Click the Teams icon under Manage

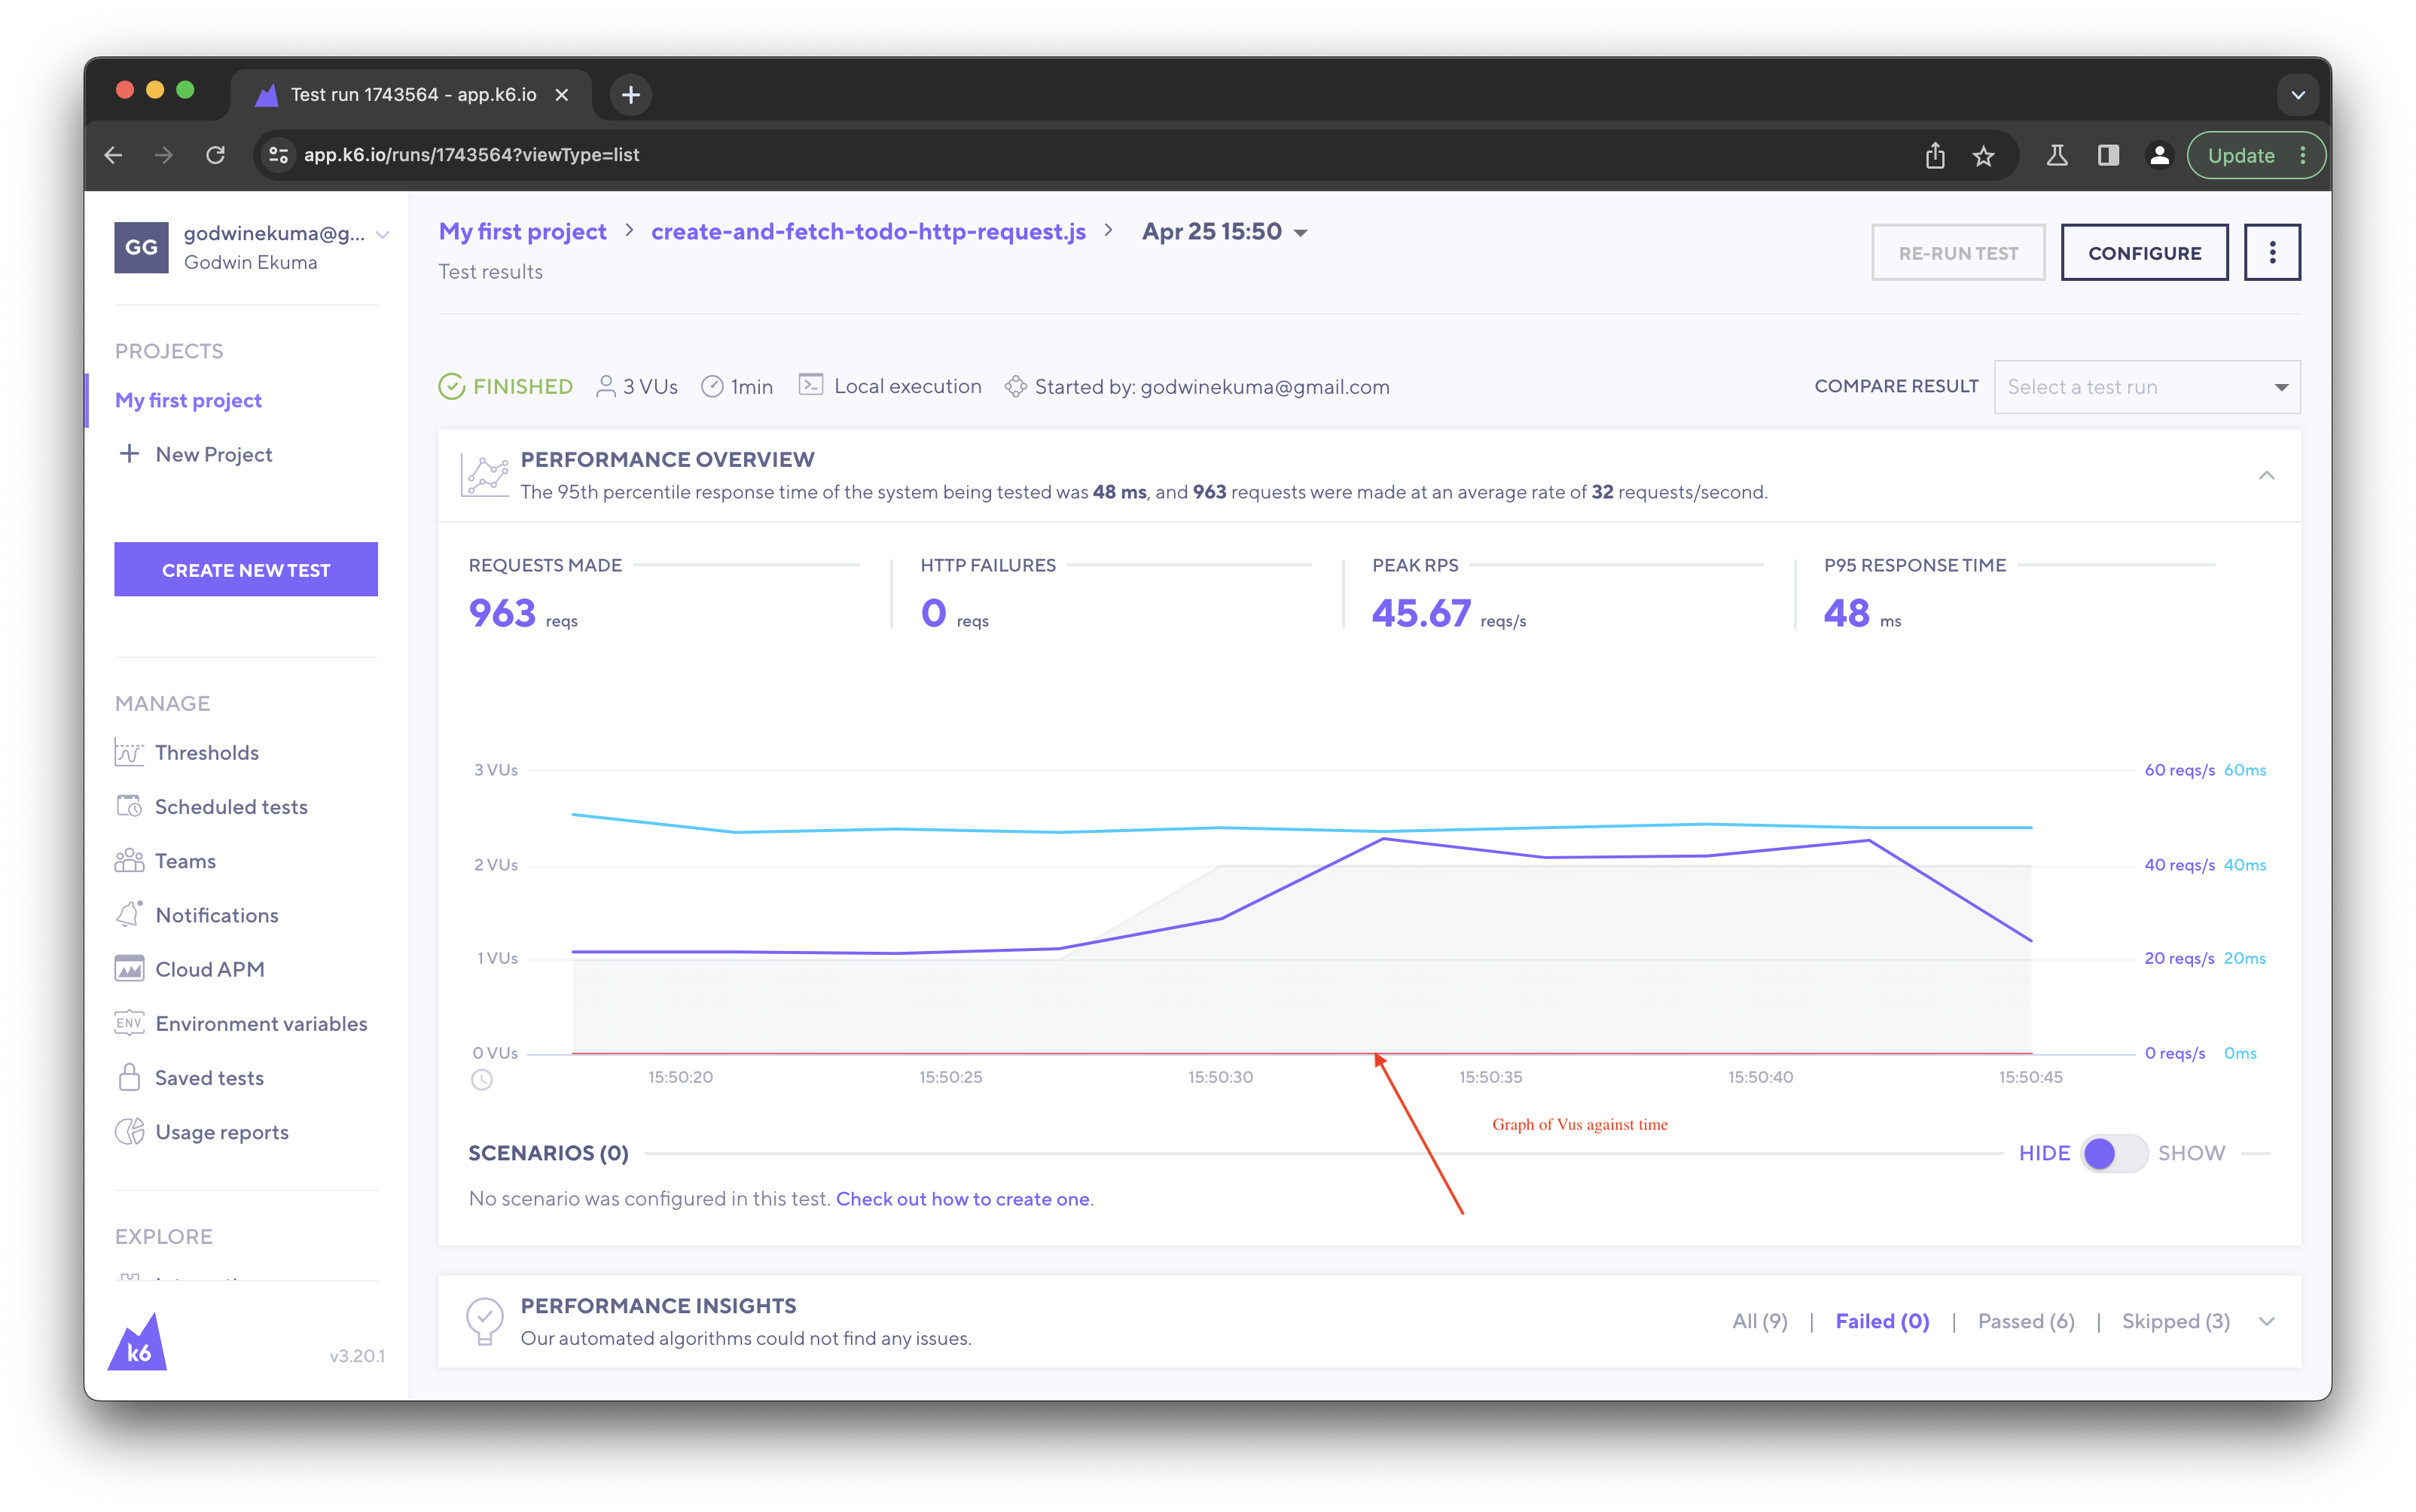(x=130, y=860)
